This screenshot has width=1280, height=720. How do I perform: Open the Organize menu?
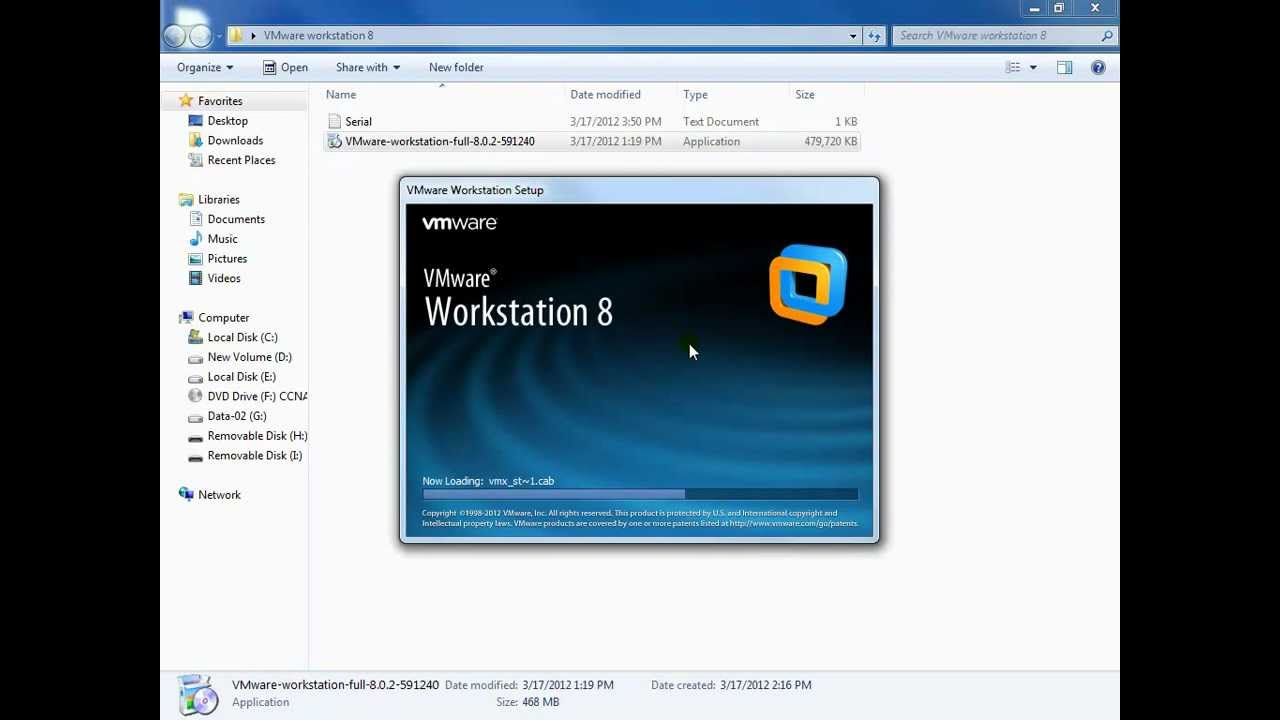click(205, 67)
